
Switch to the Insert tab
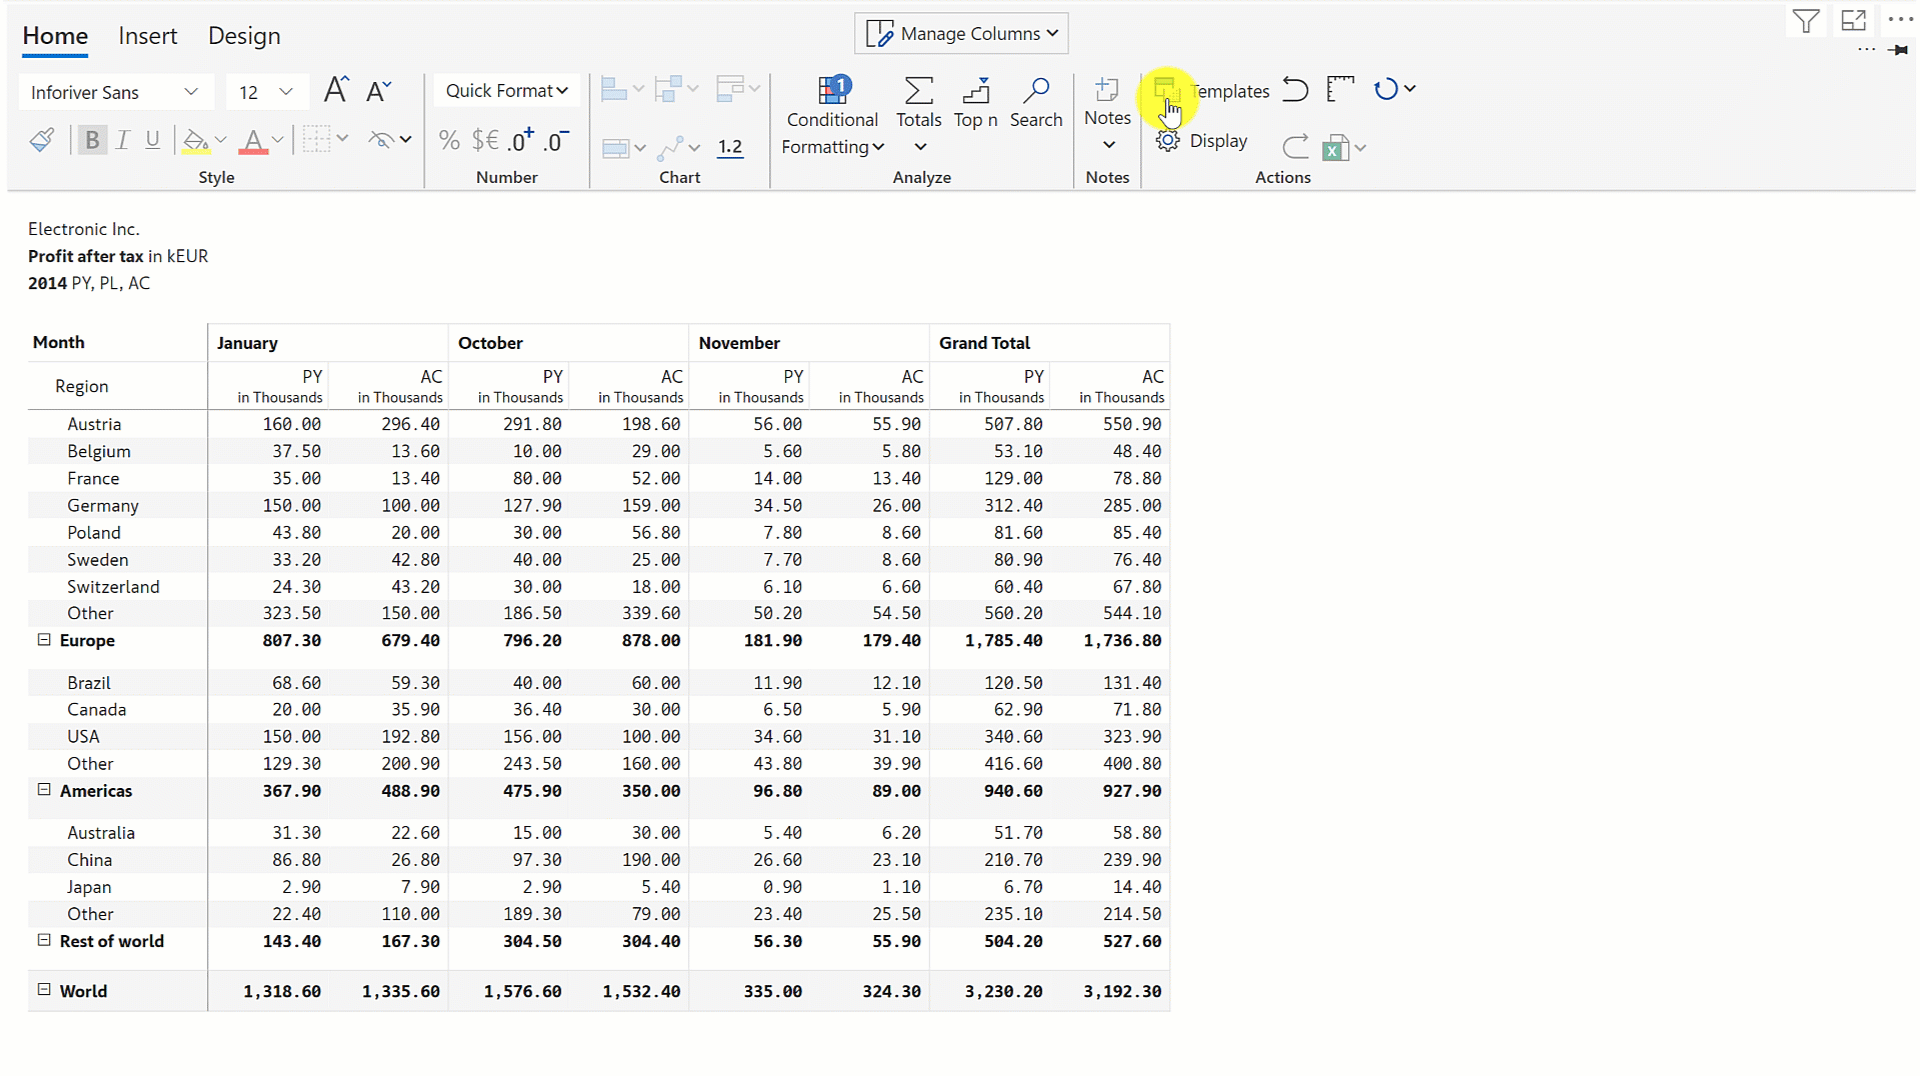tap(148, 36)
